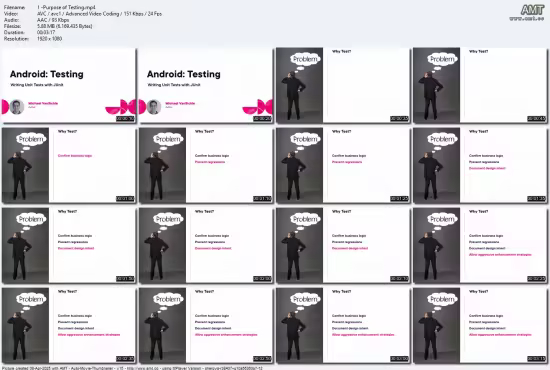Click the audio 'AAC / 93 Kbps' value
This screenshot has width=550, height=370.
click(53, 20)
